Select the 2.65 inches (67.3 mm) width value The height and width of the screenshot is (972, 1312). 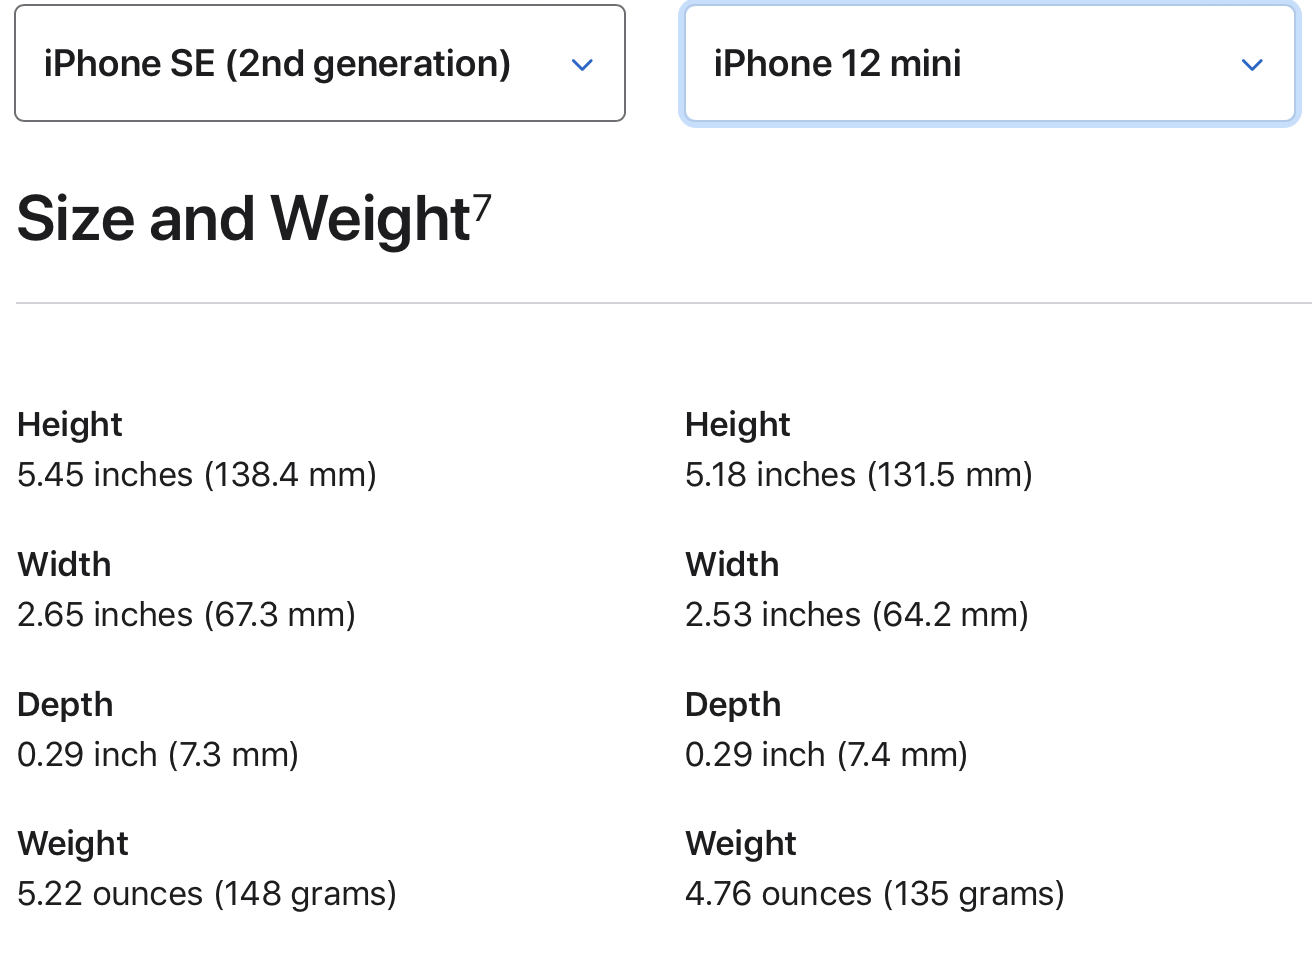pyautogui.click(x=186, y=614)
